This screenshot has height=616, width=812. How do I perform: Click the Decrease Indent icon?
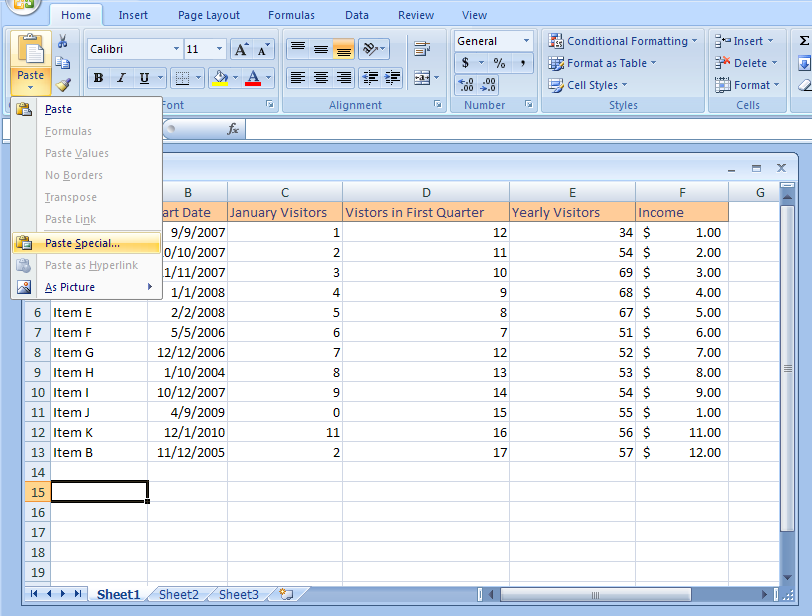click(370, 78)
